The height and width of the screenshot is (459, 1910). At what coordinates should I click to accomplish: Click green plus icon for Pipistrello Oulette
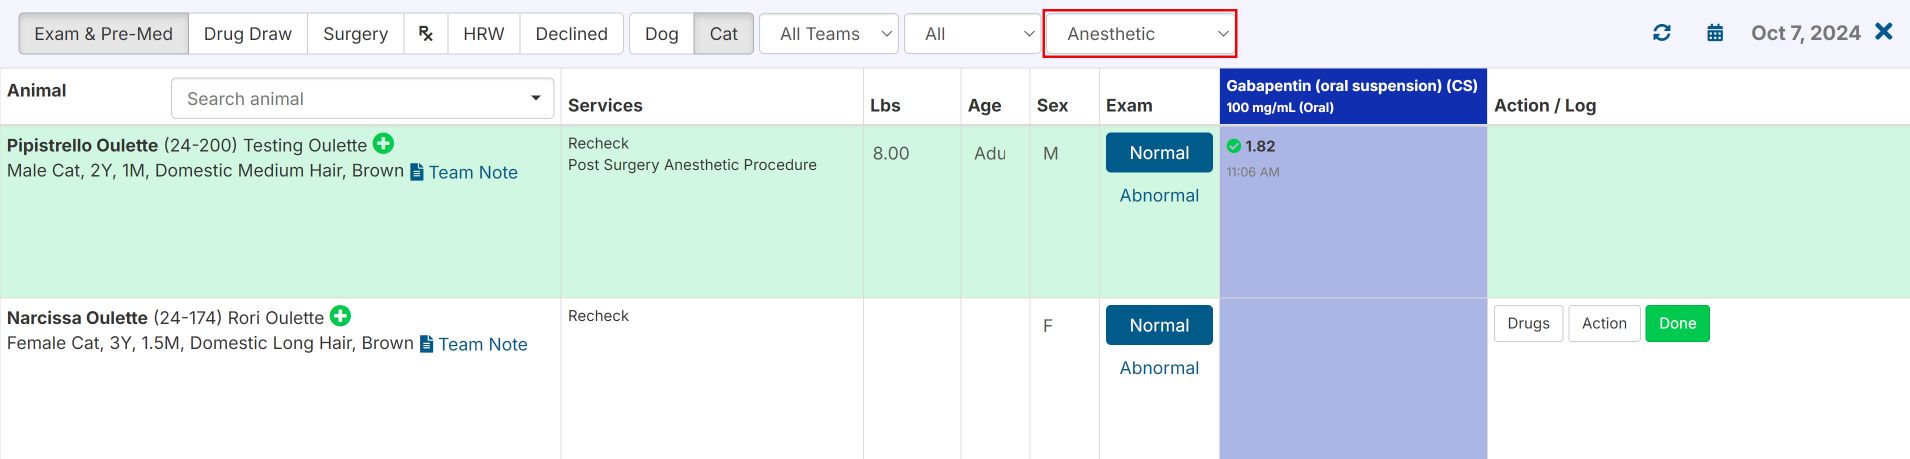point(383,144)
